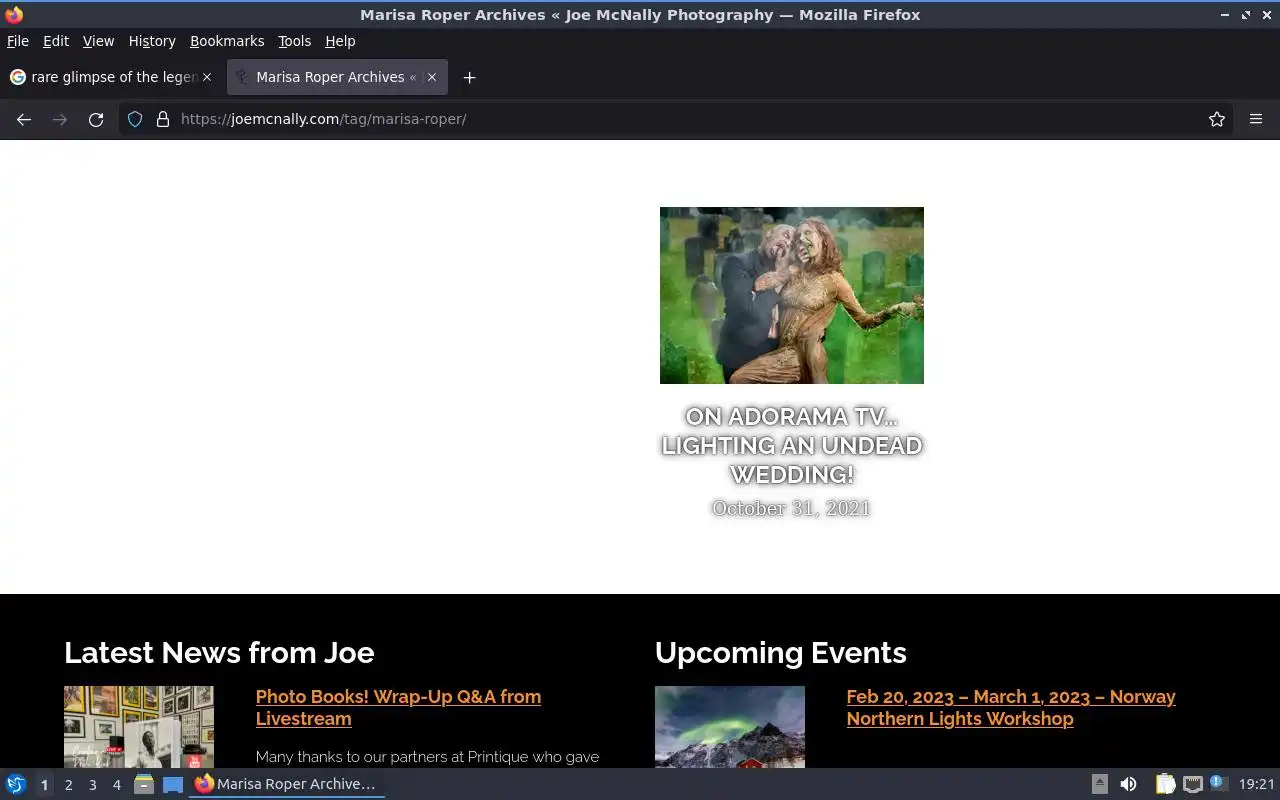Open the History menu
Screen dimensions: 1280x800
tap(152, 41)
